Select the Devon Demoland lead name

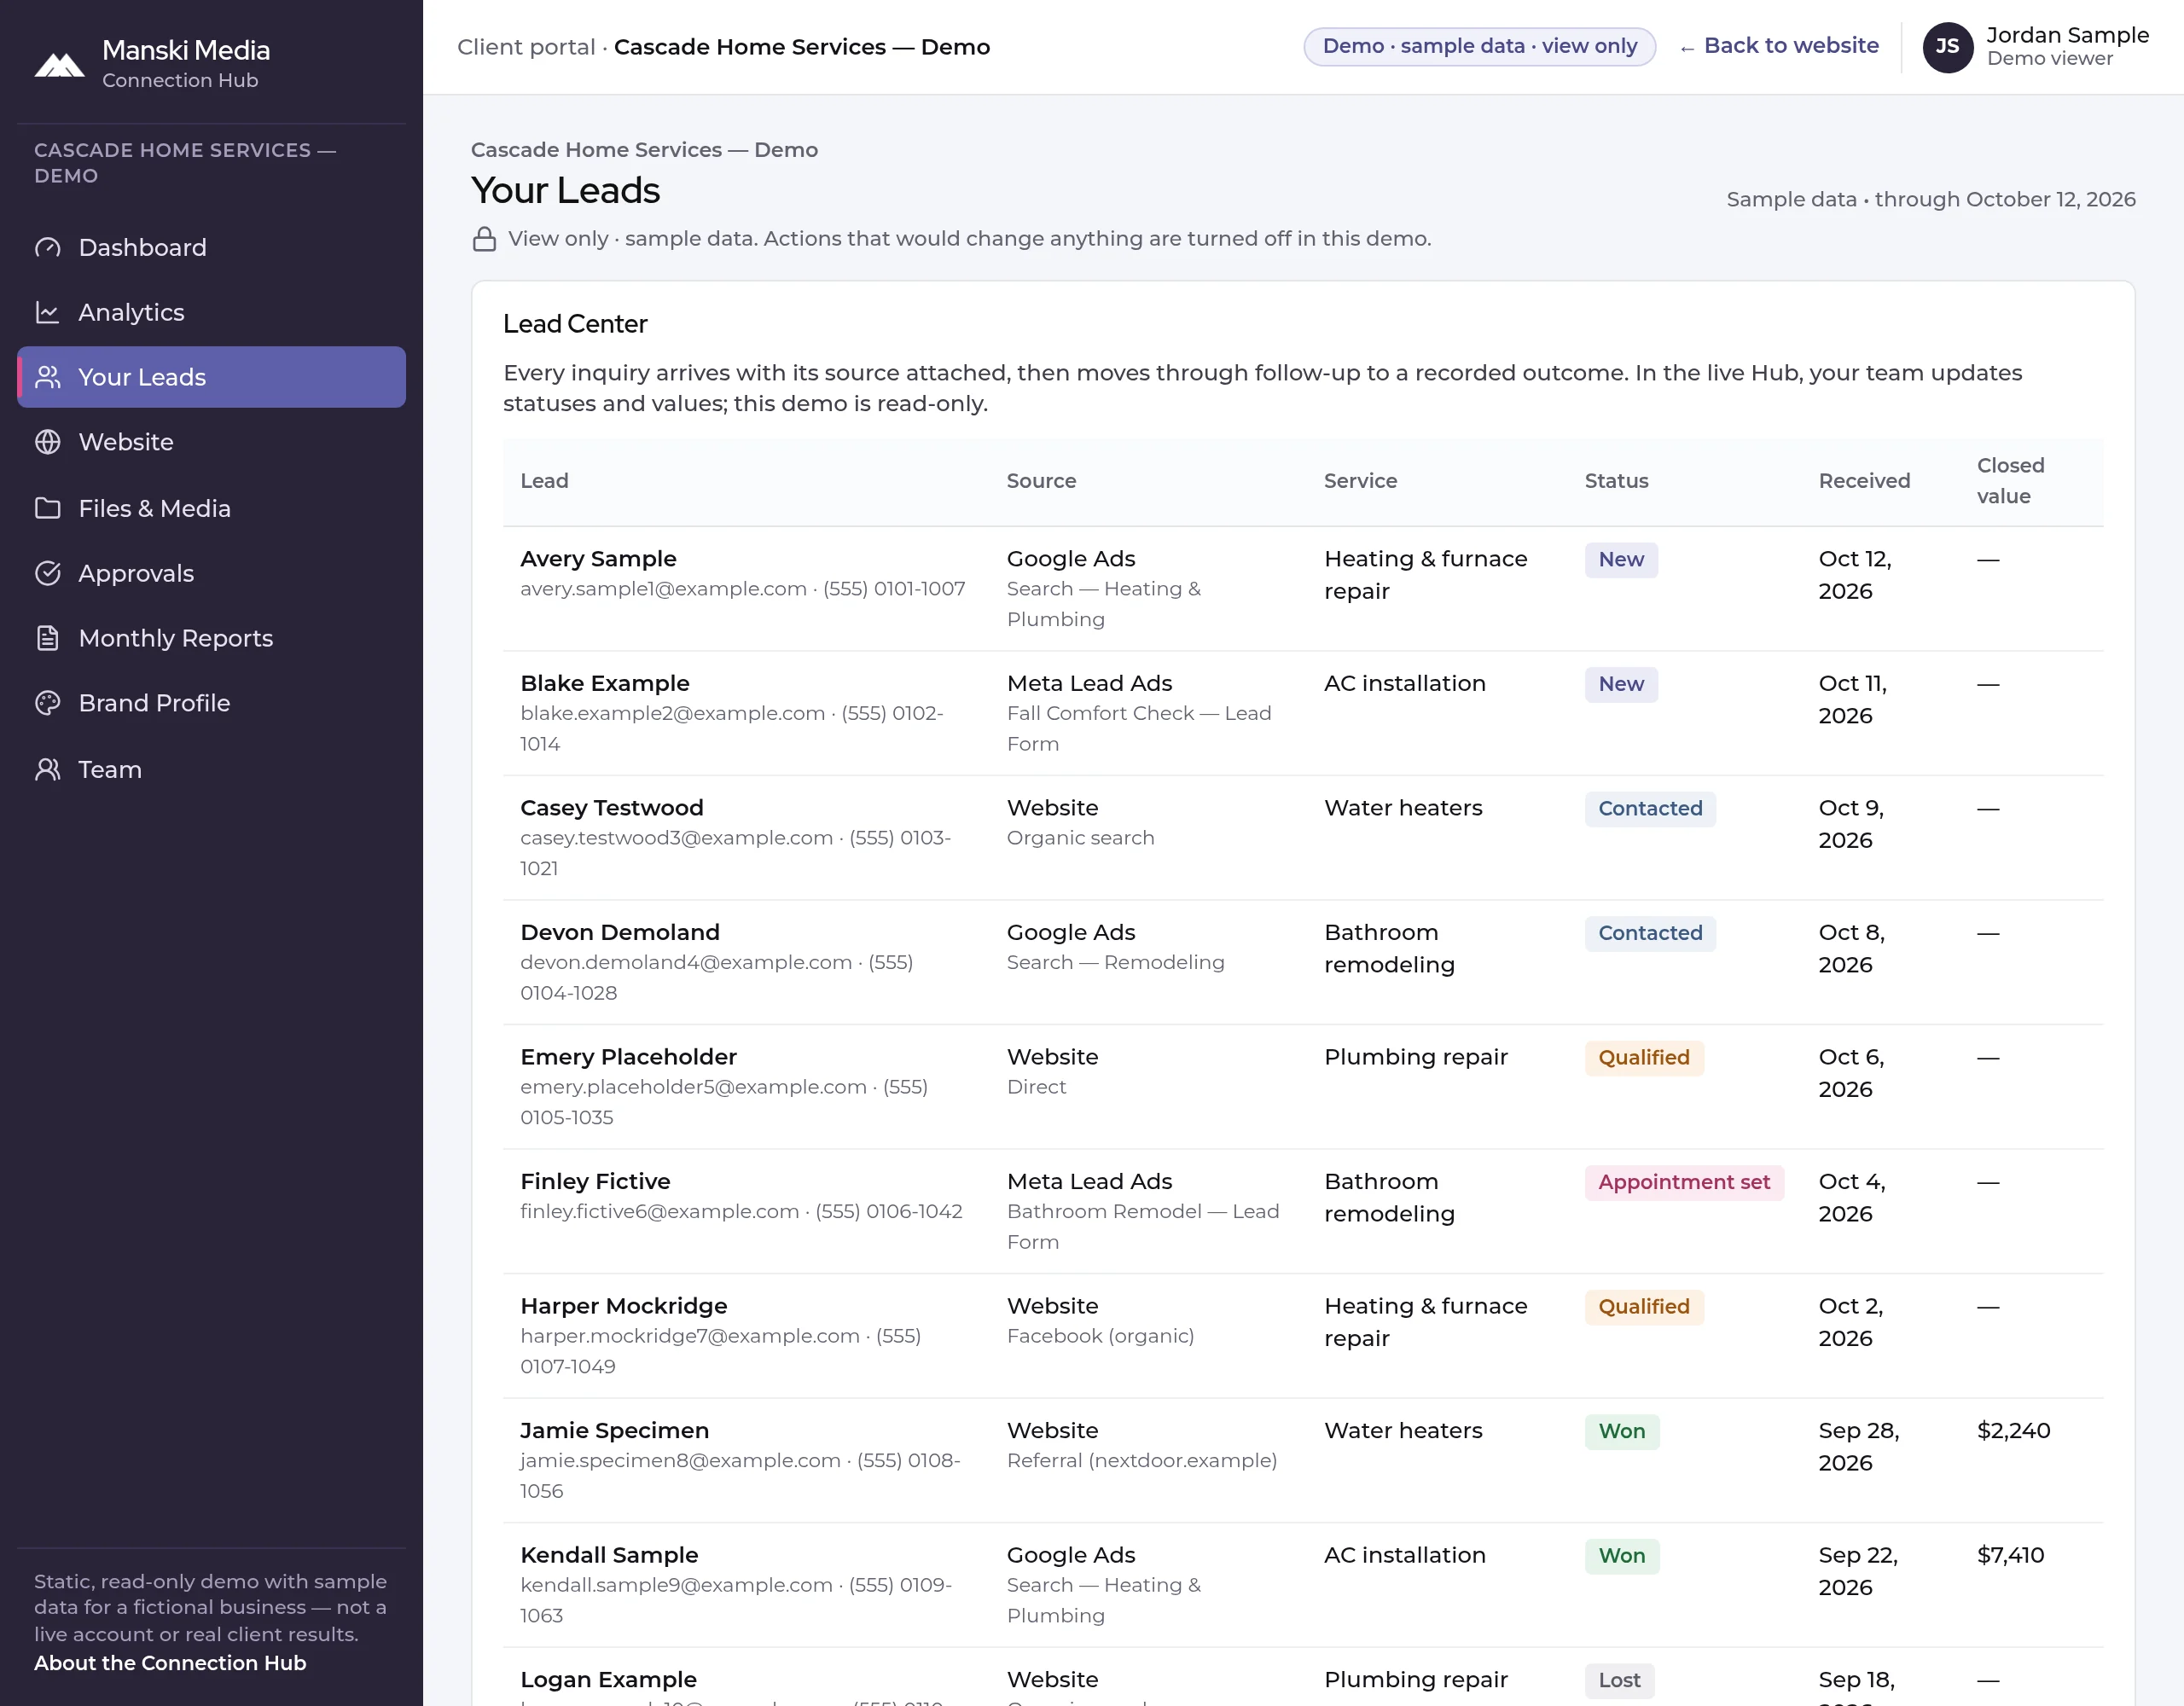pos(620,933)
